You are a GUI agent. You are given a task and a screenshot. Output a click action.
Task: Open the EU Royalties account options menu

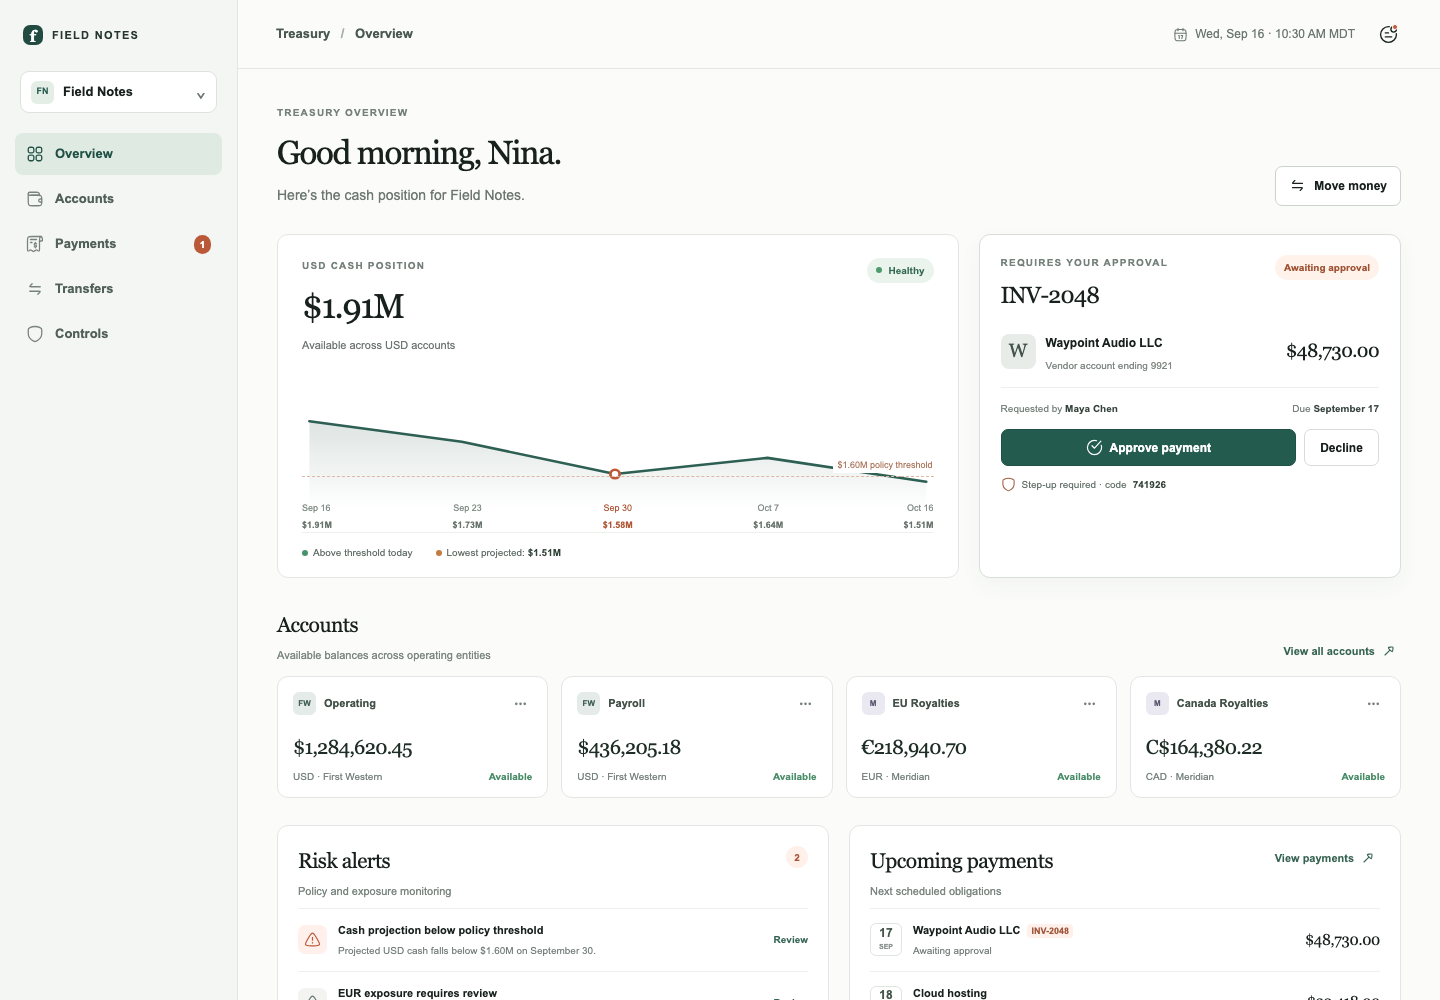1089,704
